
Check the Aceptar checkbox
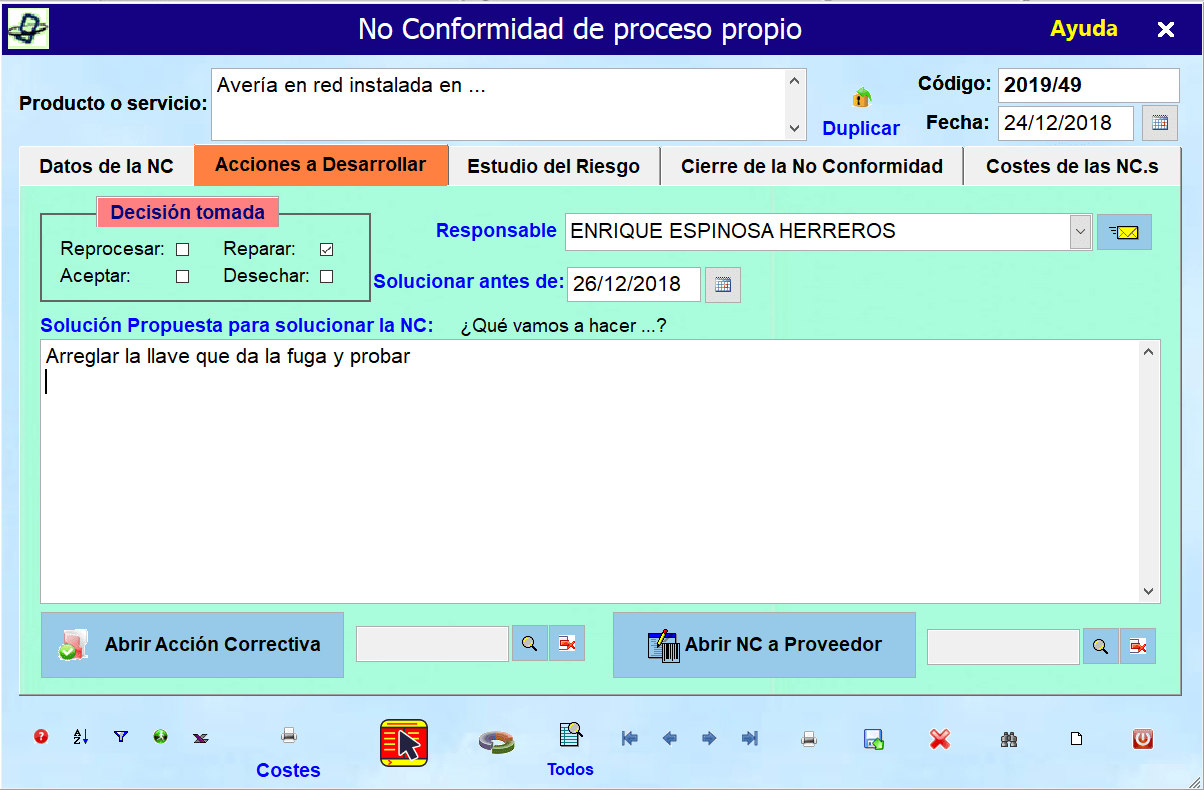click(x=182, y=277)
